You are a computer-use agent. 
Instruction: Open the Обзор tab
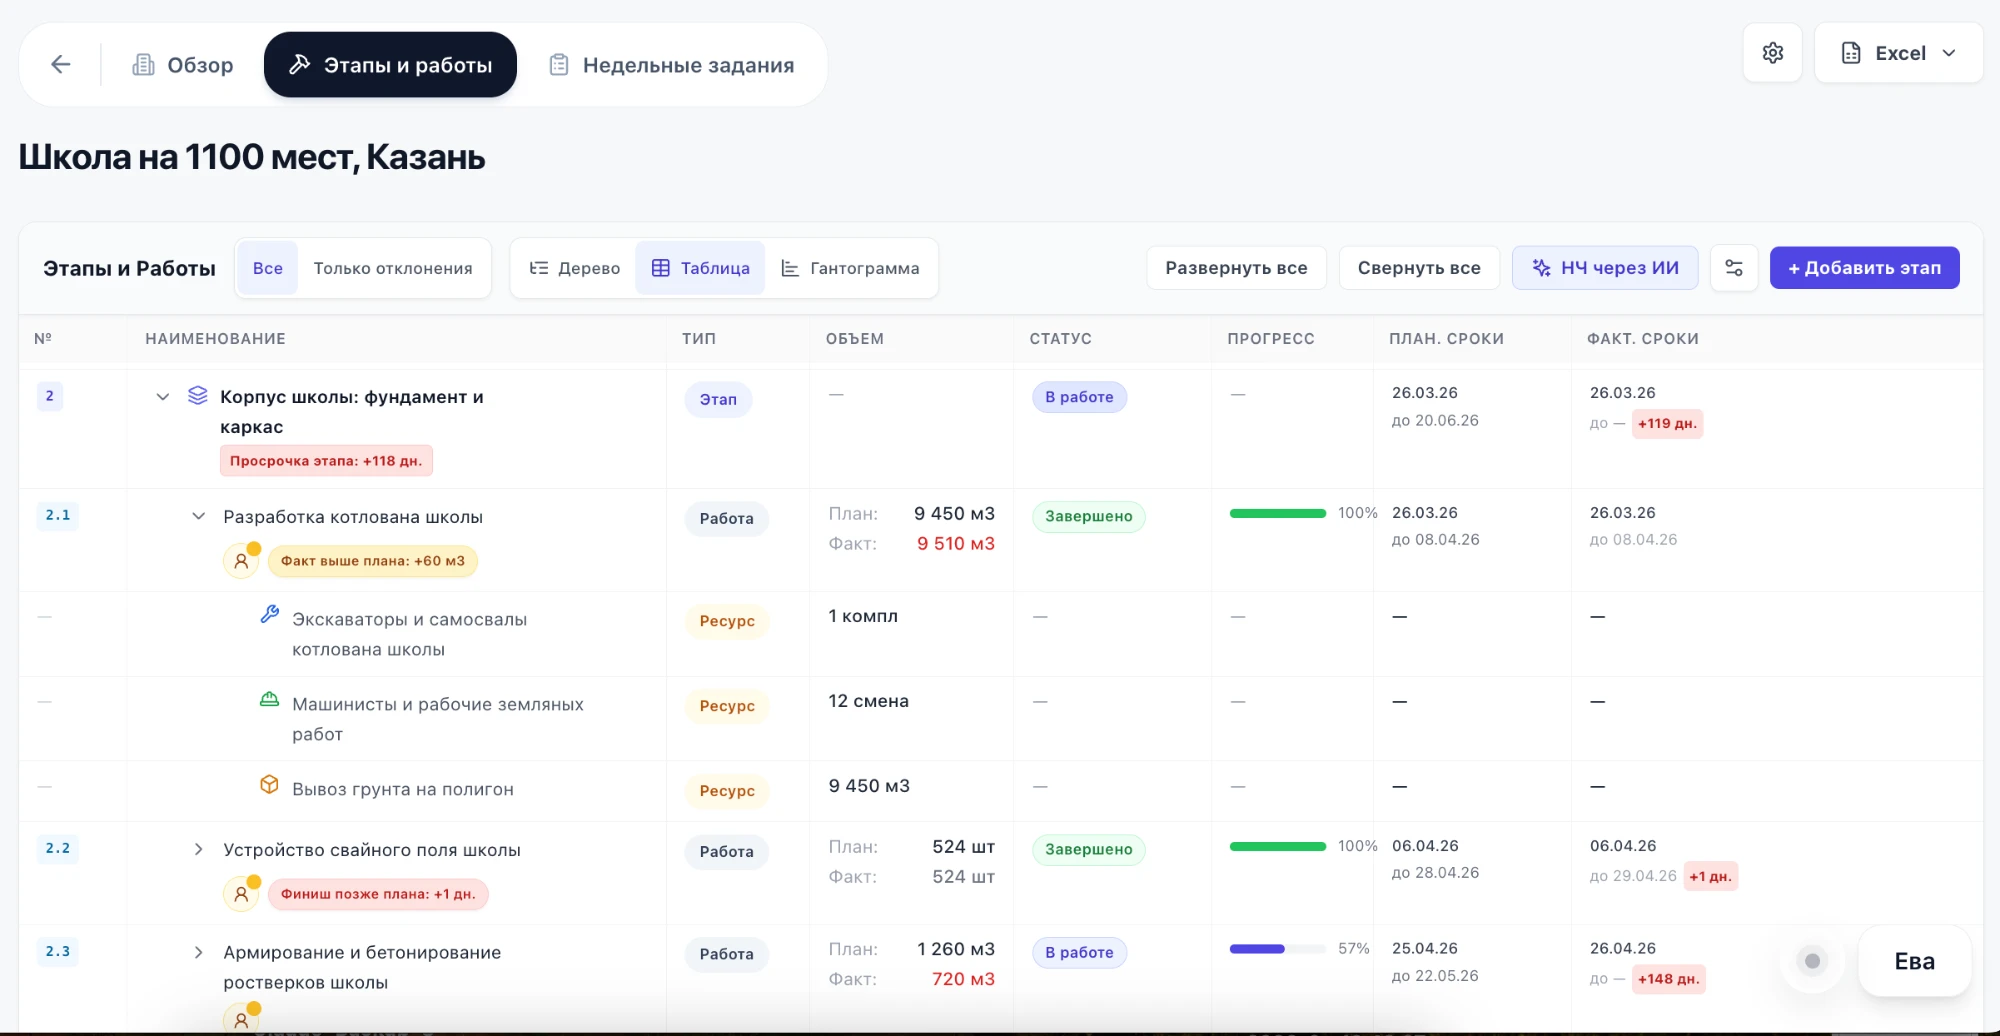tap(183, 65)
